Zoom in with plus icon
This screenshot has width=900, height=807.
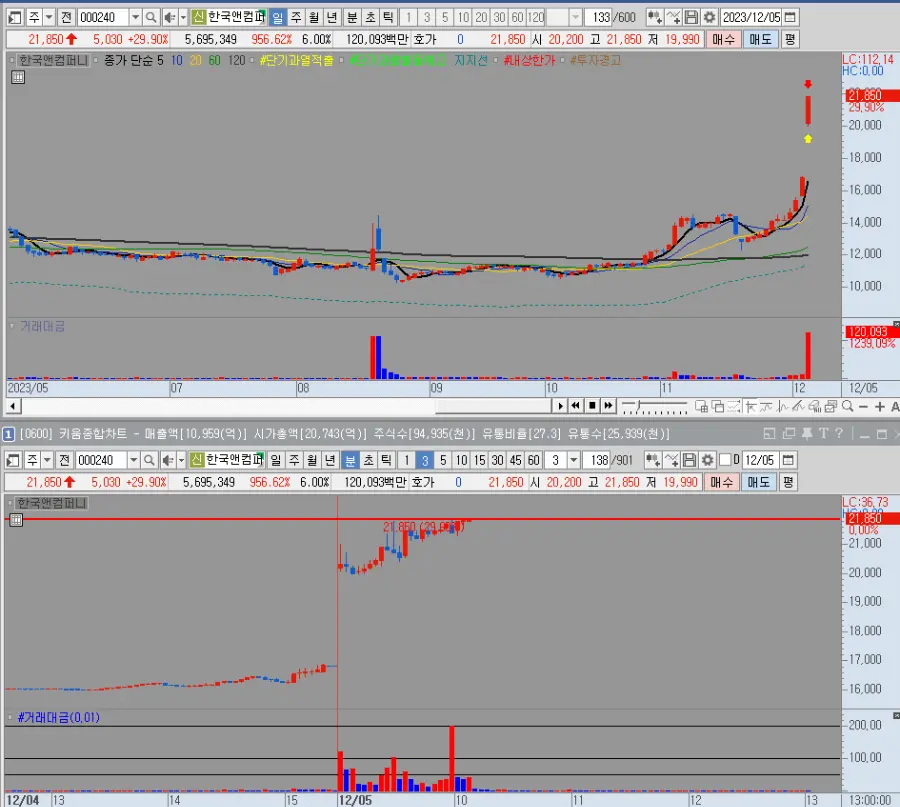coord(879,406)
